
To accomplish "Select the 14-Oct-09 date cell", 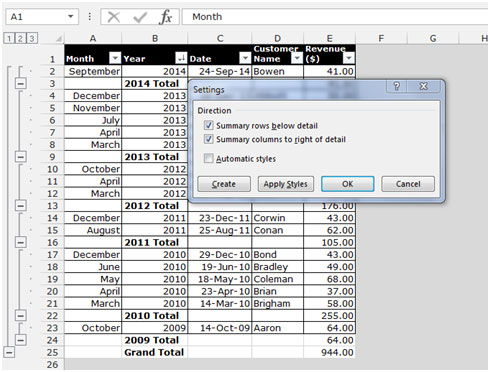I will tap(220, 328).
